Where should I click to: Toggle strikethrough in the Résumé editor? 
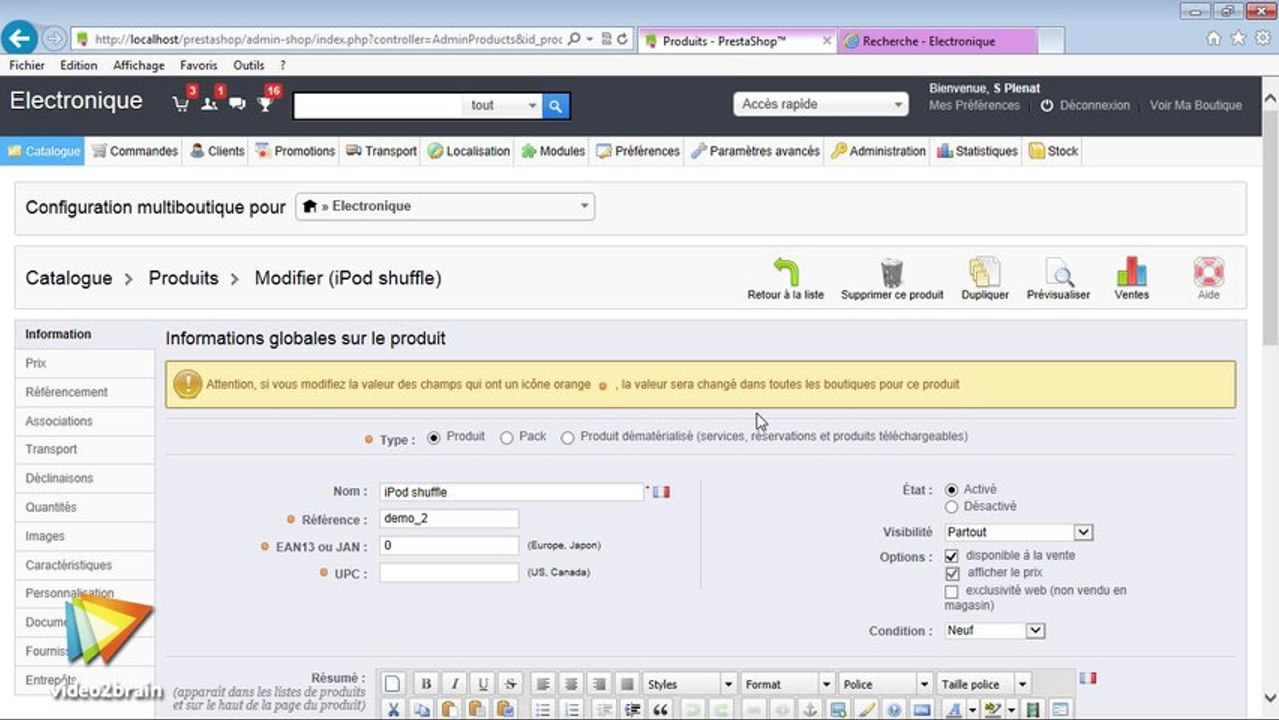[511, 684]
